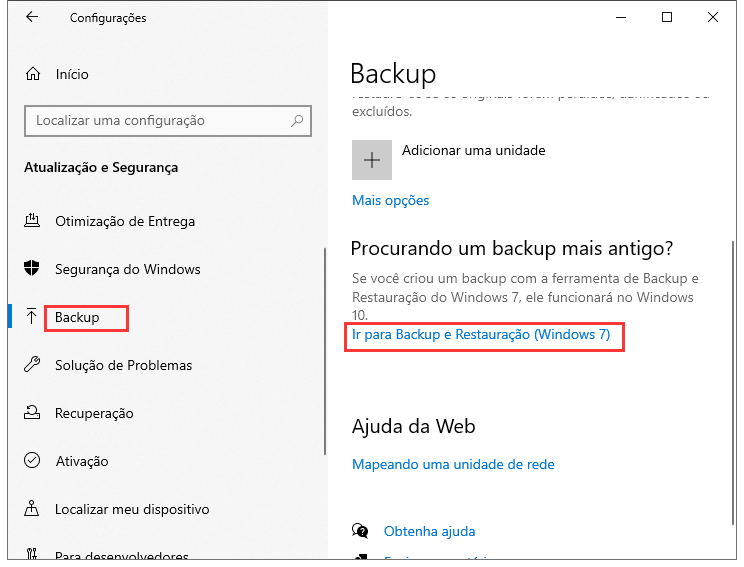Image resolution: width=744 pixels, height=567 pixels.
Task: Click the Obtenha ajuda link
Action: [x=429, y=531]
